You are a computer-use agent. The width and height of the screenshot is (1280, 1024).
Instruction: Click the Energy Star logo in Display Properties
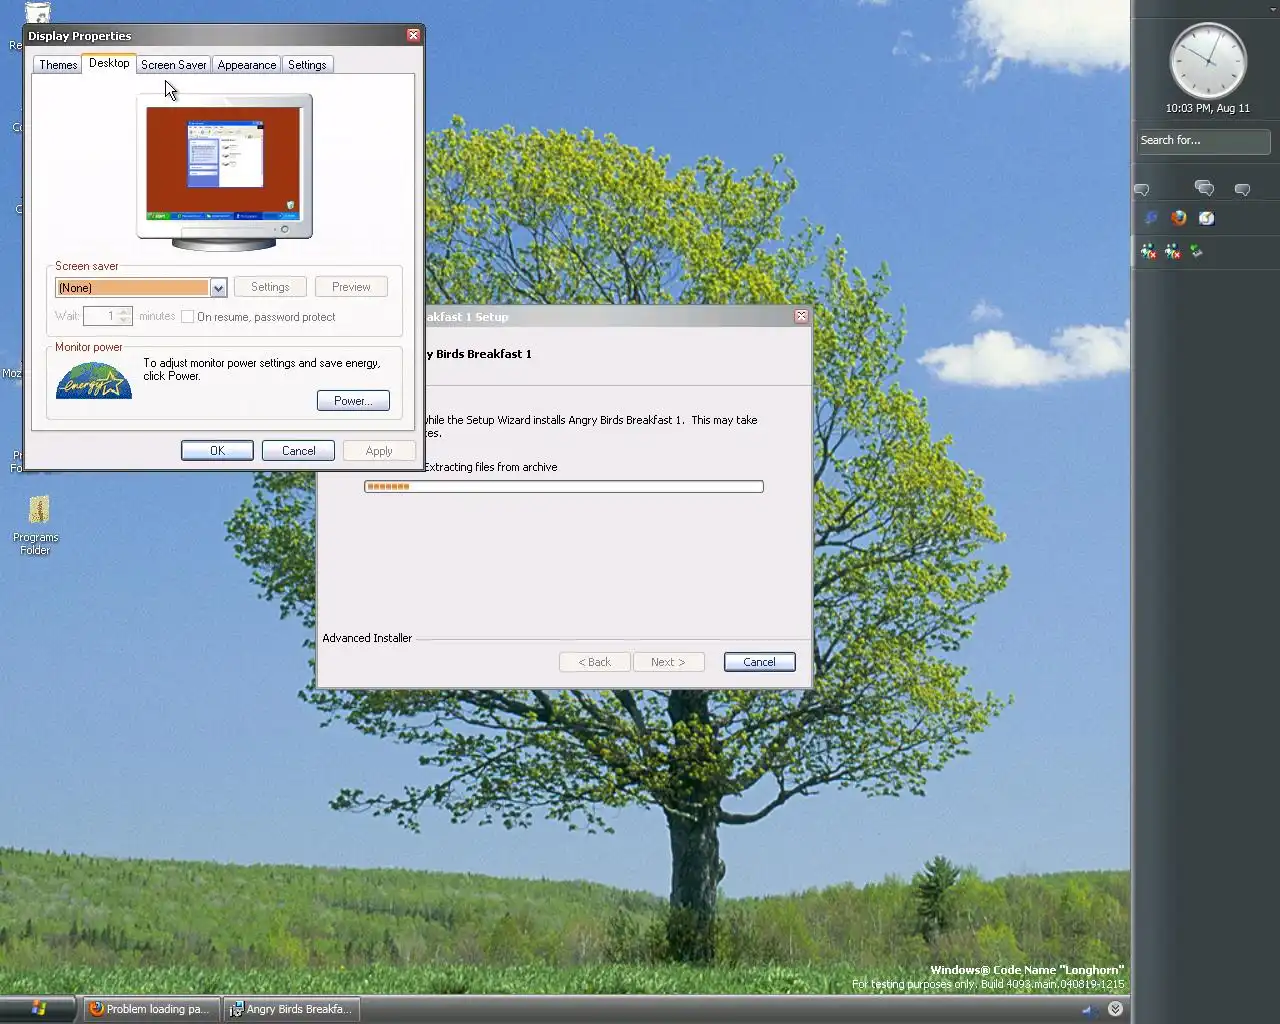click(94, 380)
